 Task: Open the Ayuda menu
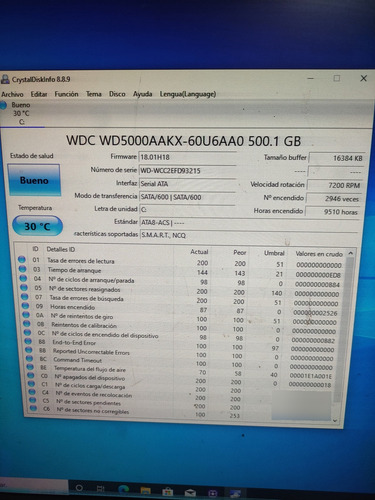142,94
